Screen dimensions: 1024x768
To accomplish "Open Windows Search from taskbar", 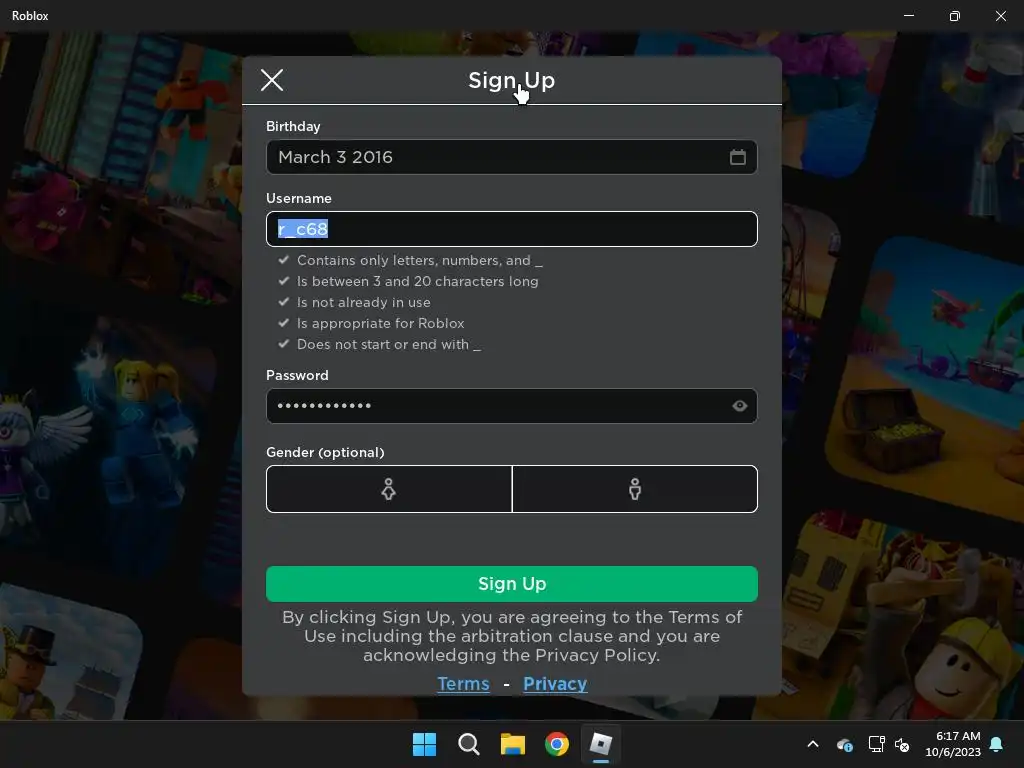I will click(x=468, y=744).
